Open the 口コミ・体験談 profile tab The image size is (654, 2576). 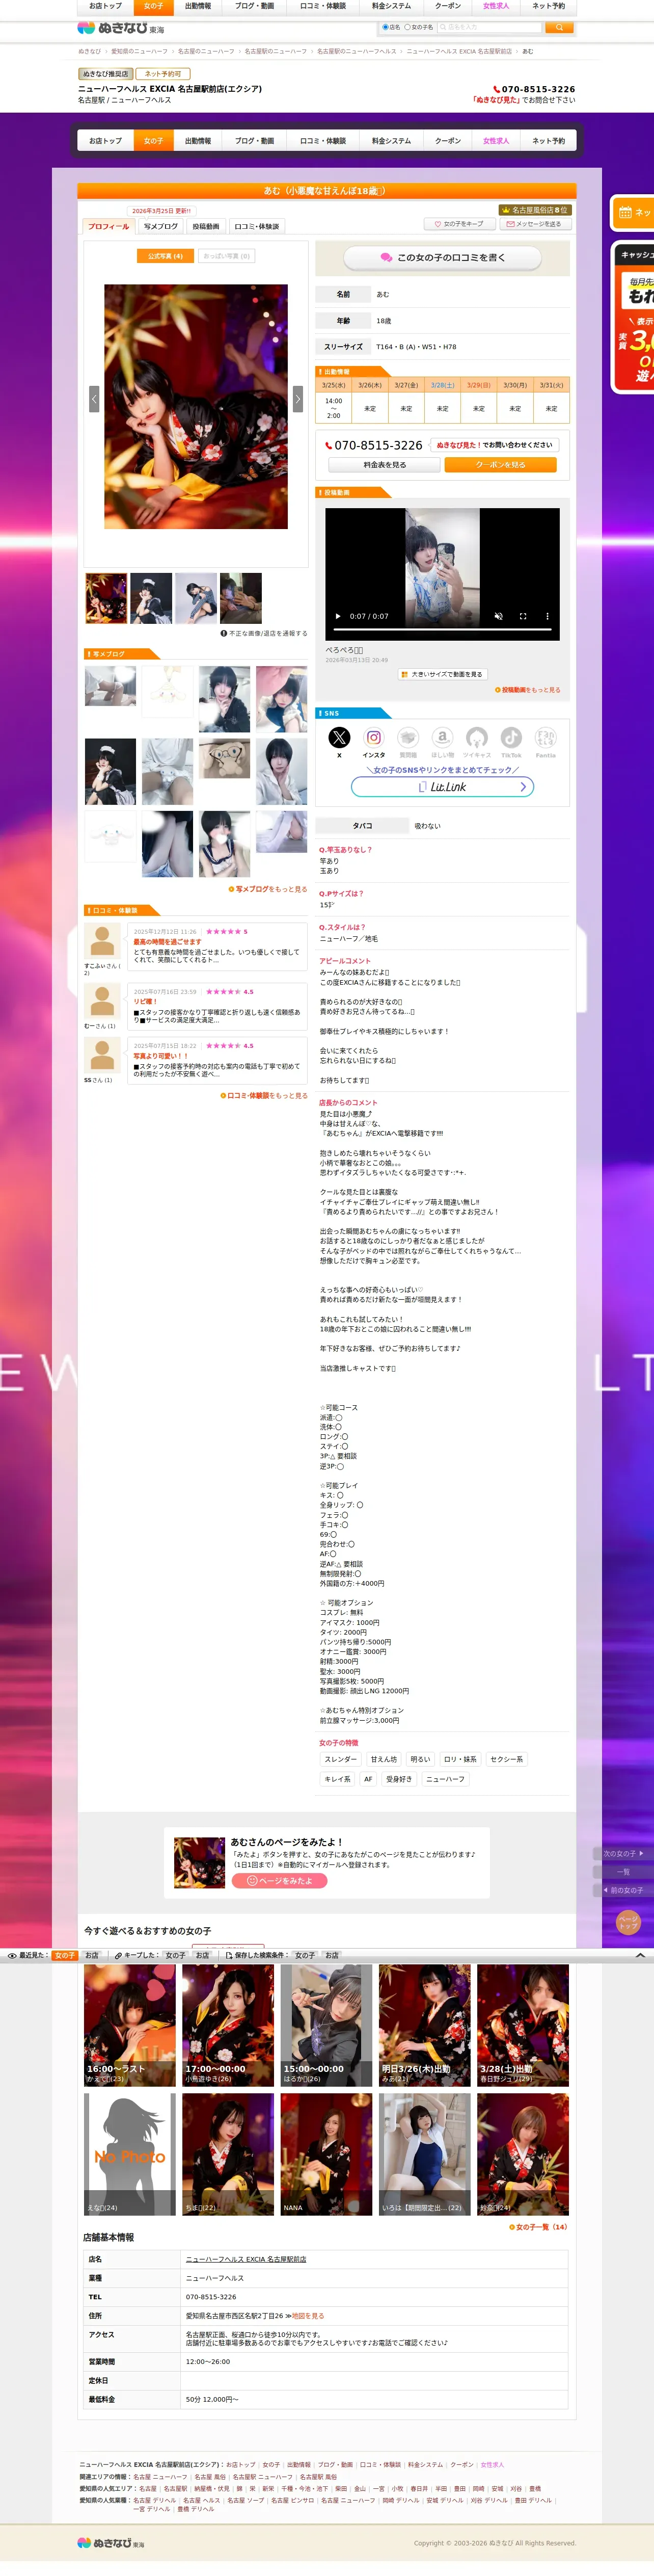click(257, 226)
